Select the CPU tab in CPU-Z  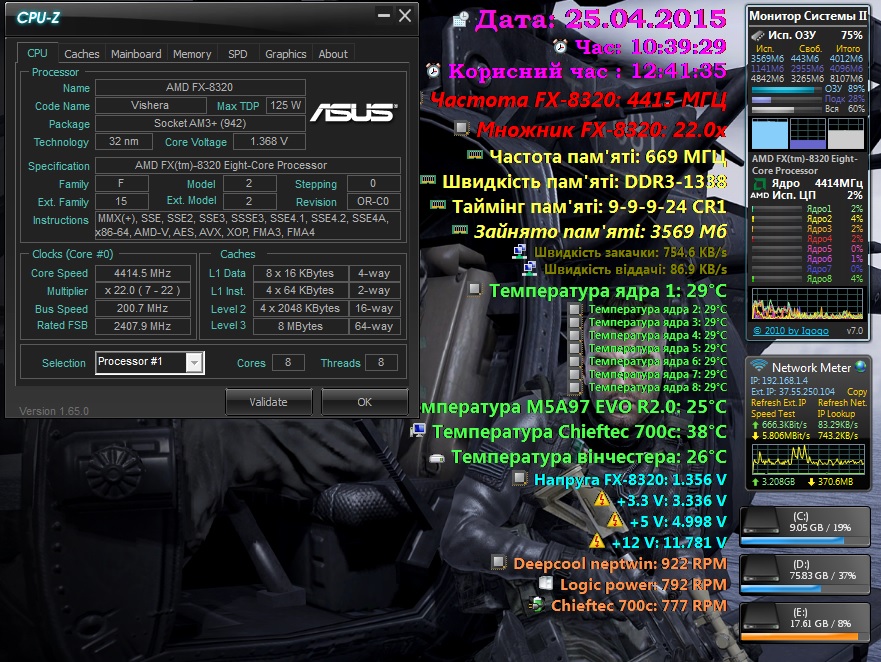click(37, 53)
